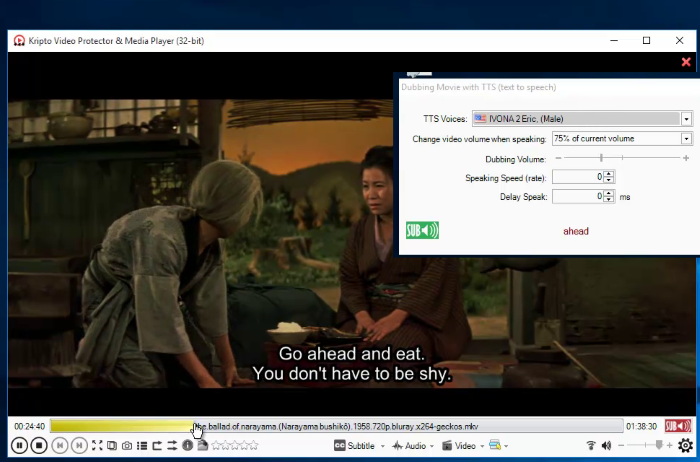
Task: Show media info icon
Action: click(188, 445)
